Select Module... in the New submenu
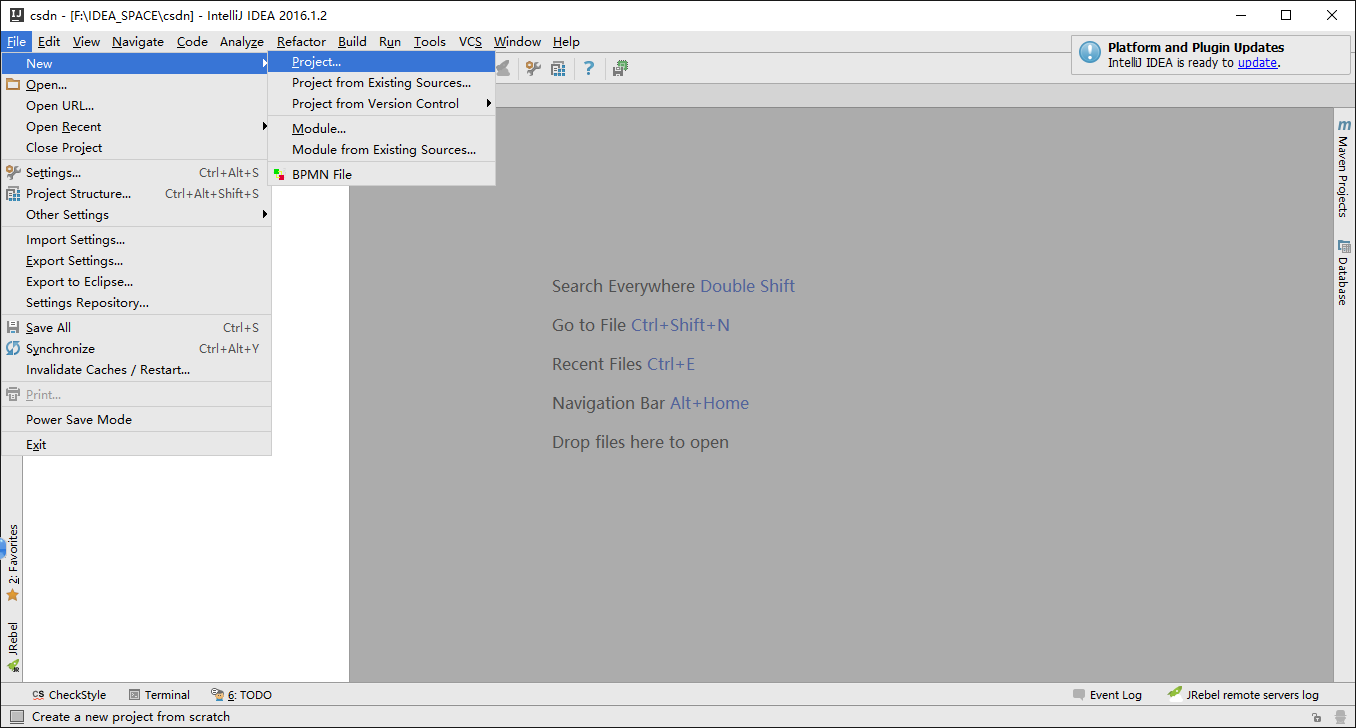Image resolution: width=1356 pixels, height=728 pixels. (381, 129)
